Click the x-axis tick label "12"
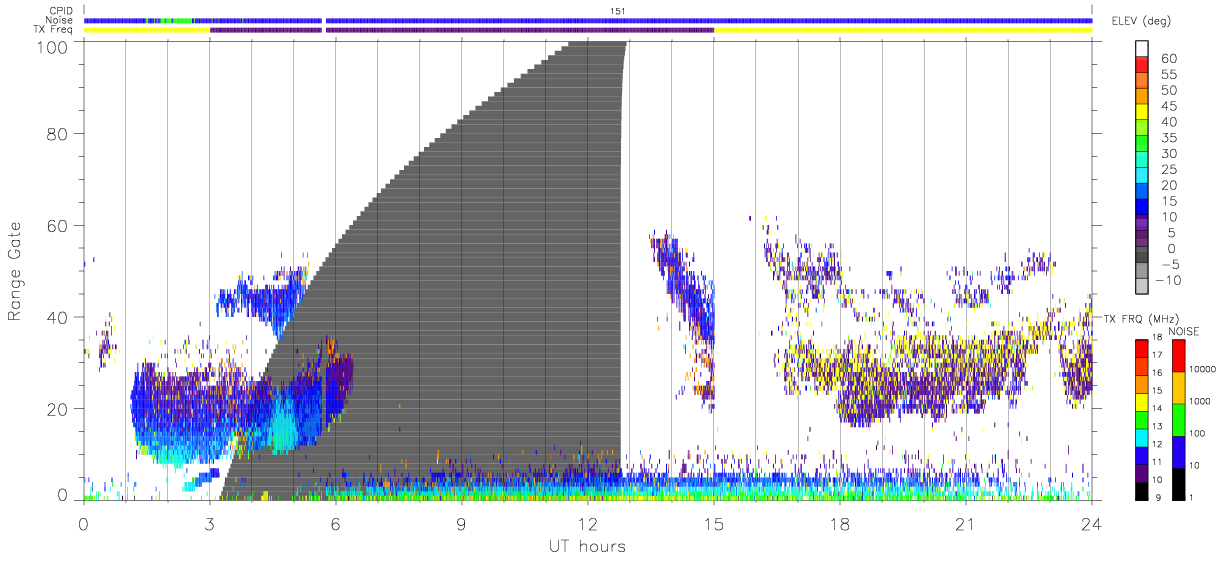Screen dimensions: 1228x567 pyautogui.click(x=587, y=523)
